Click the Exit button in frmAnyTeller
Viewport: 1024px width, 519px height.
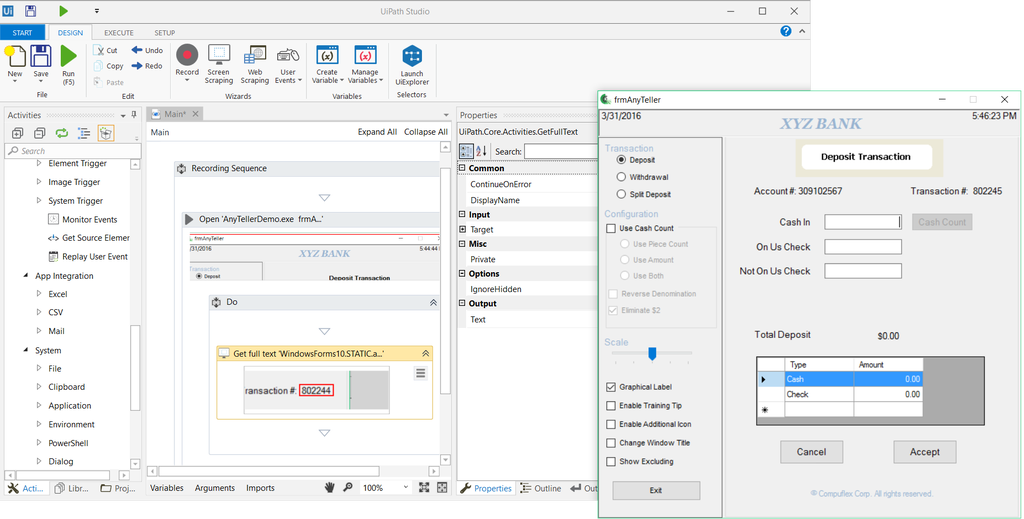tap(656, 490)
